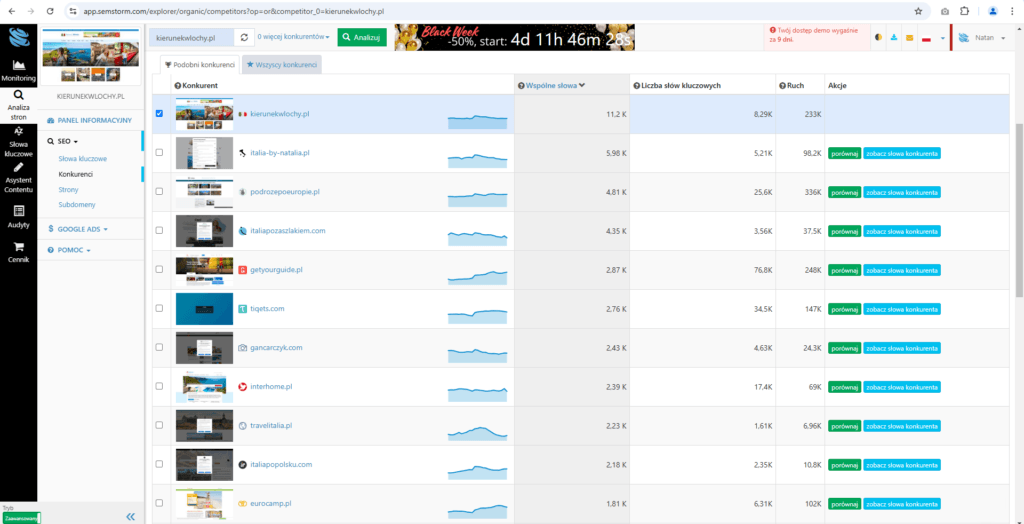This screenshot has height=524, width=1024.
Task: Click the browser address bar URL
Action: [234, 11]
